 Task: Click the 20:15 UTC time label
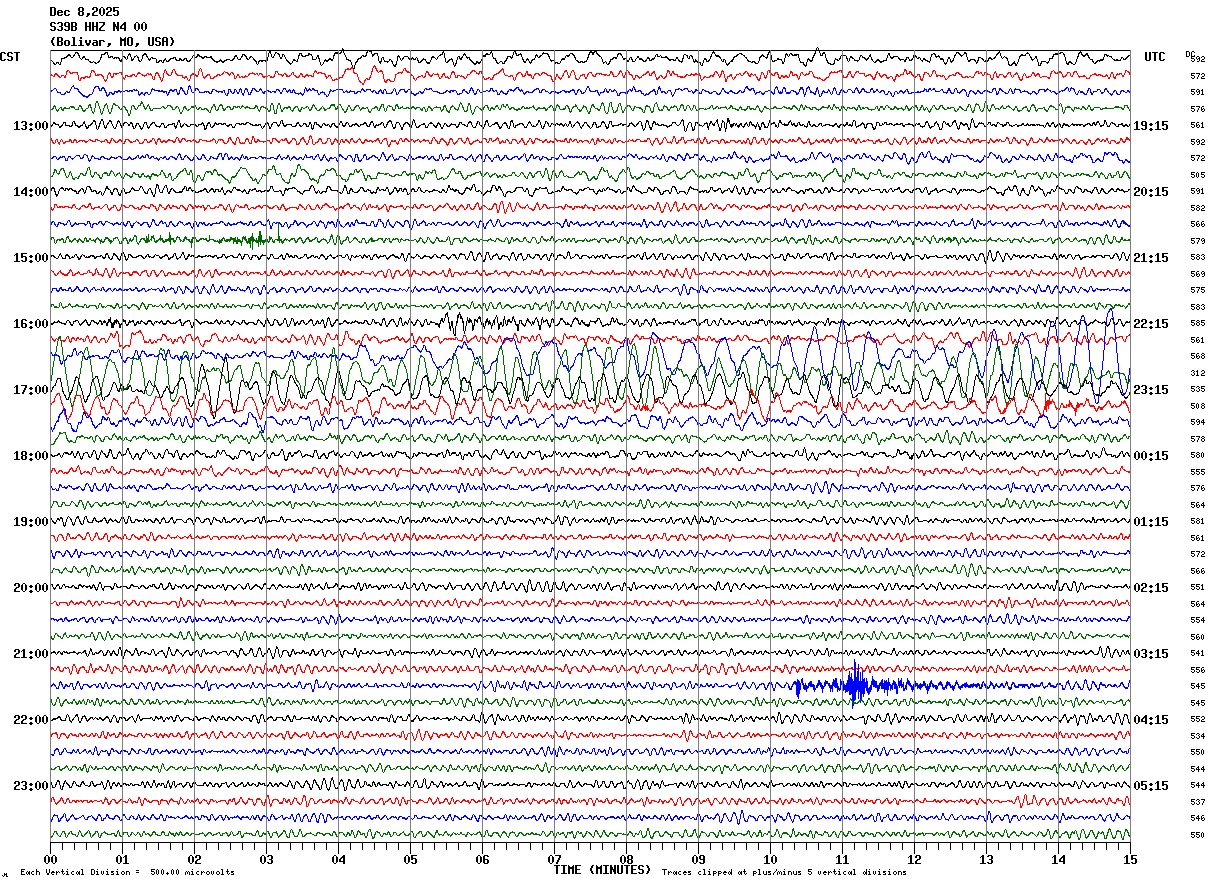(x=1151, y=192)
